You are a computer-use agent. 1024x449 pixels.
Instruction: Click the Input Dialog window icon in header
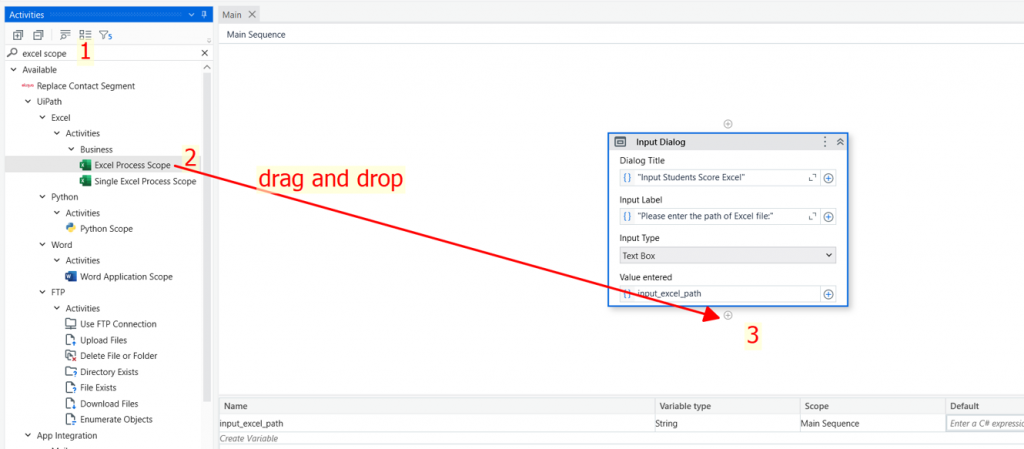pyautogui.click(x=621, y=142)
